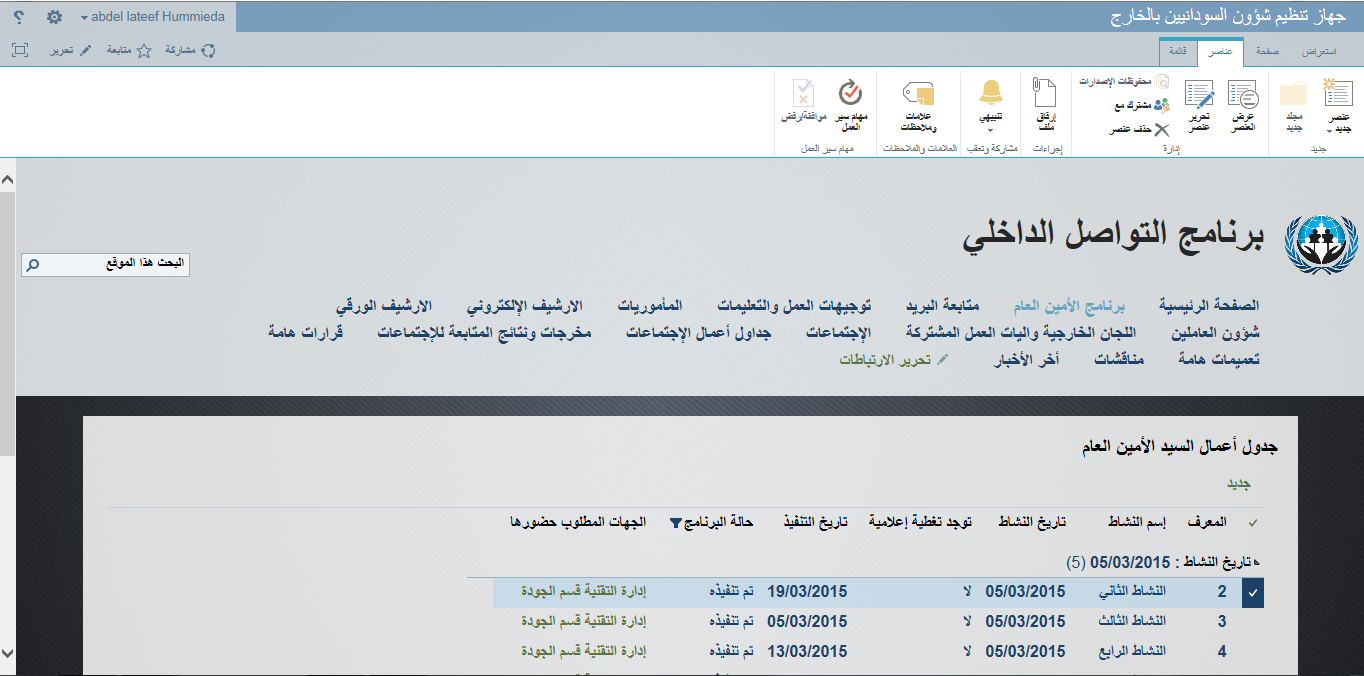This screenshot has height=676, width=1364.
Task: Toggle focus-on-content fullscreen icon
Action: pyautogui.click(x=20, y=50)
